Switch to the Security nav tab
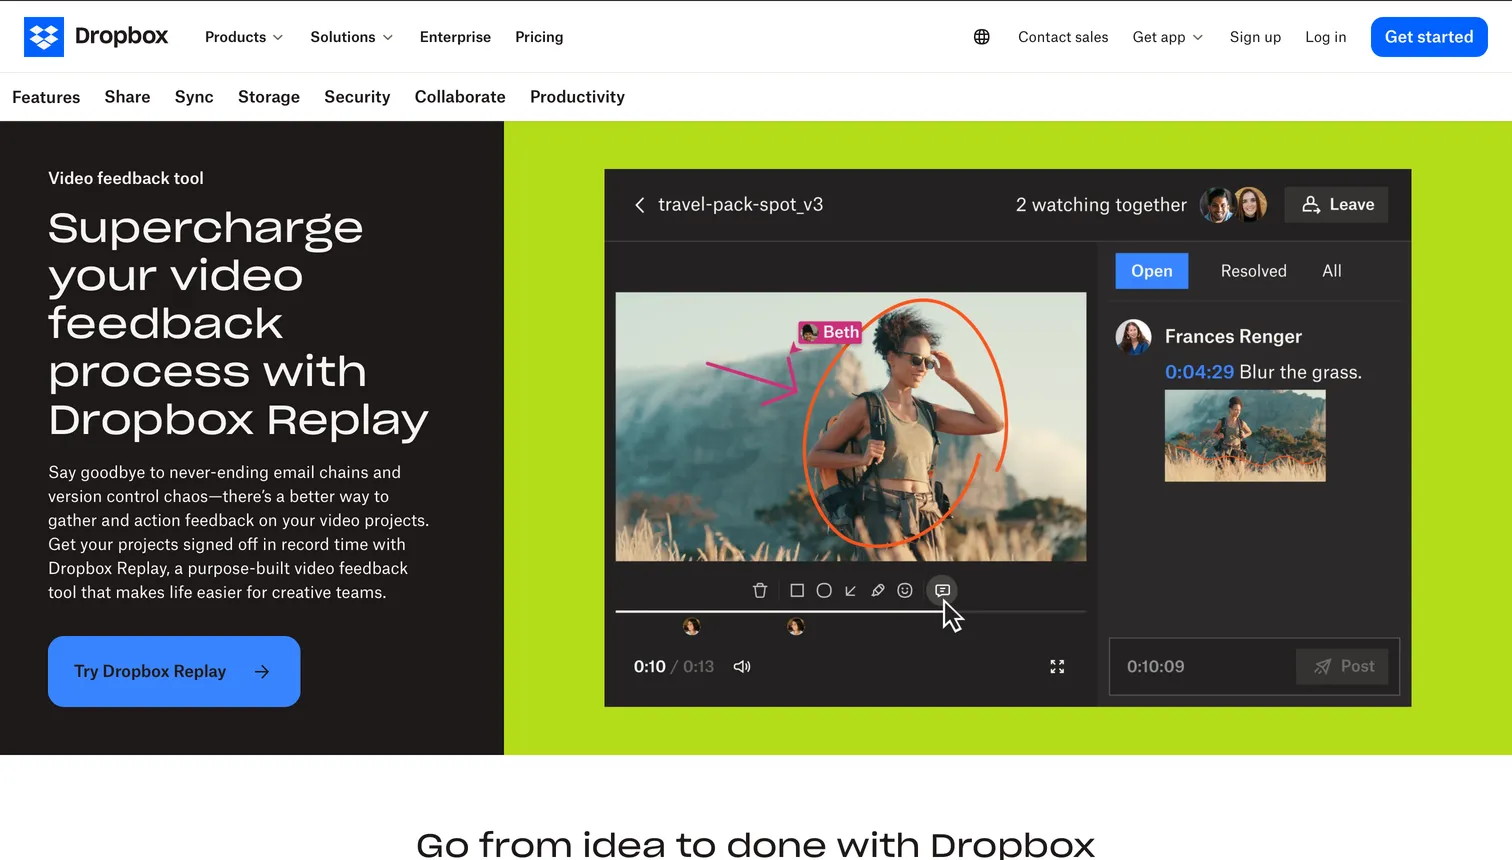Viewport: 1512px width, 860px height. 357,96
